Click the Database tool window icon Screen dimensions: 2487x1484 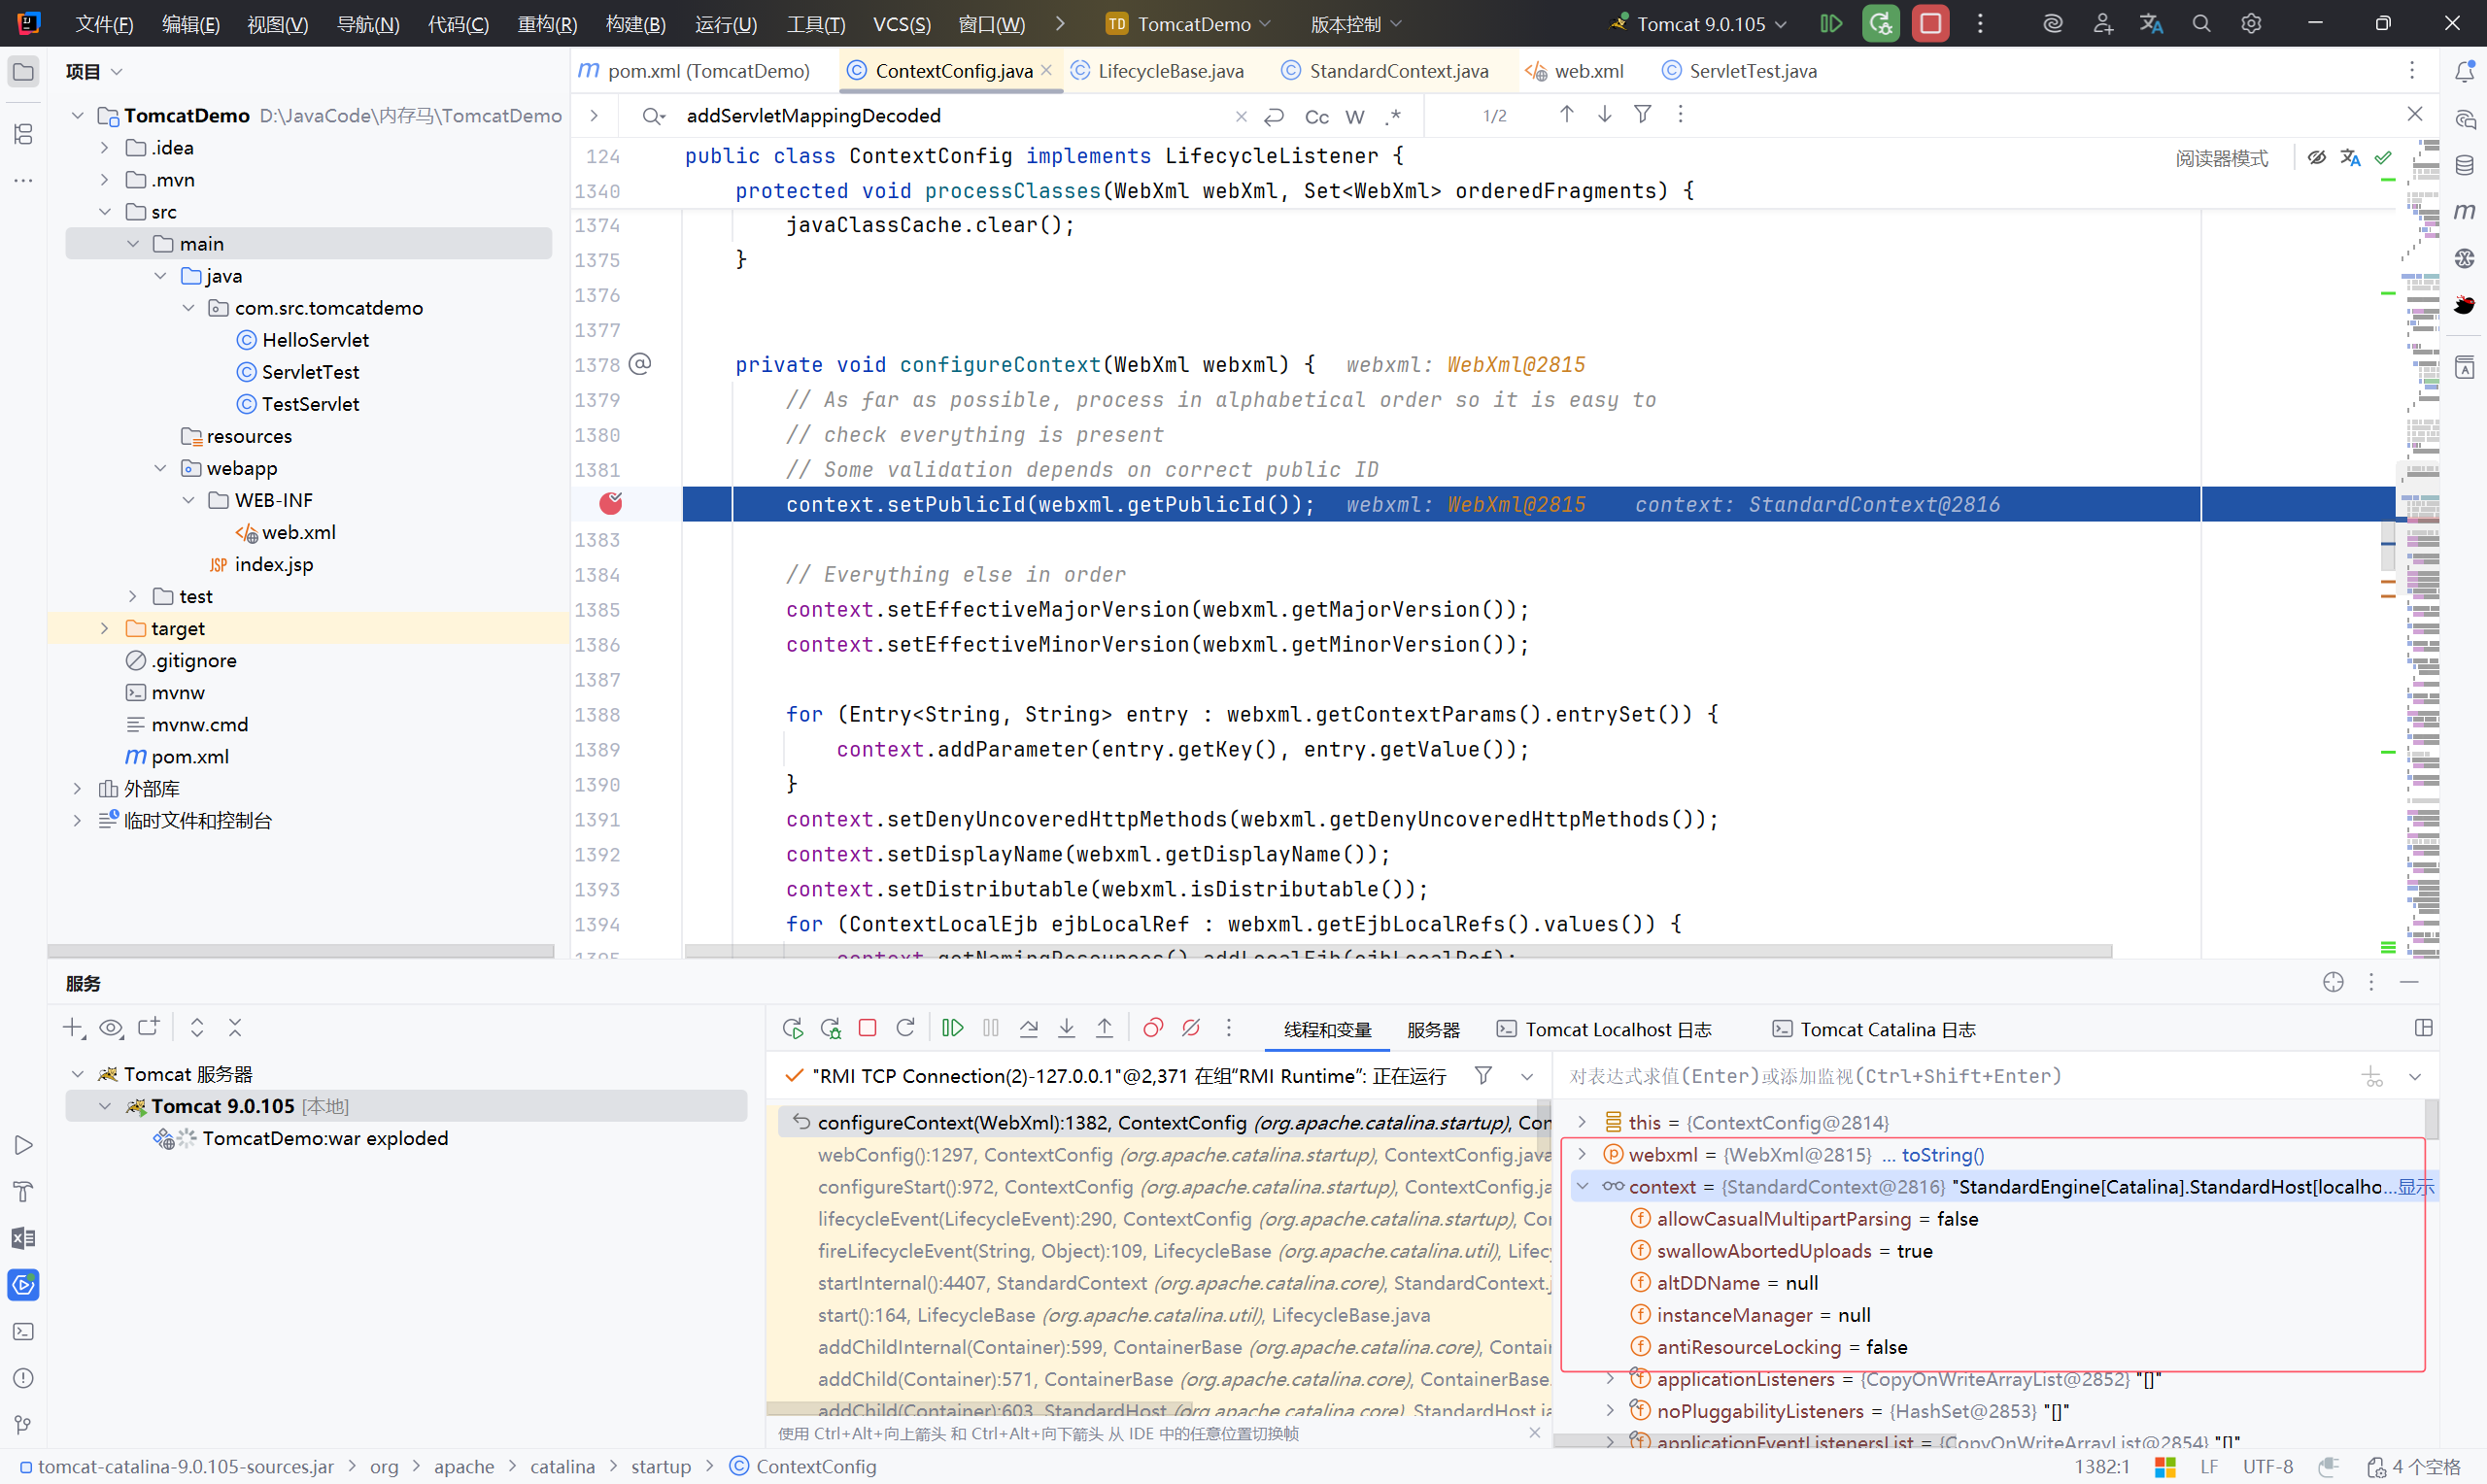[2464, 165]
